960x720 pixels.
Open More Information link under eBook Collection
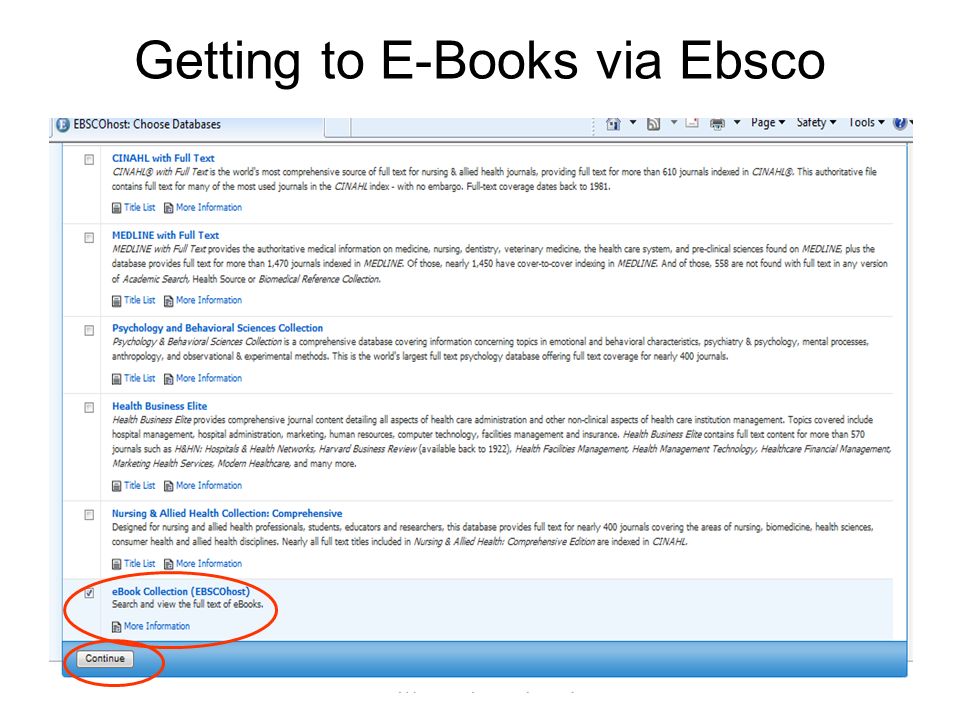[157, 626]
